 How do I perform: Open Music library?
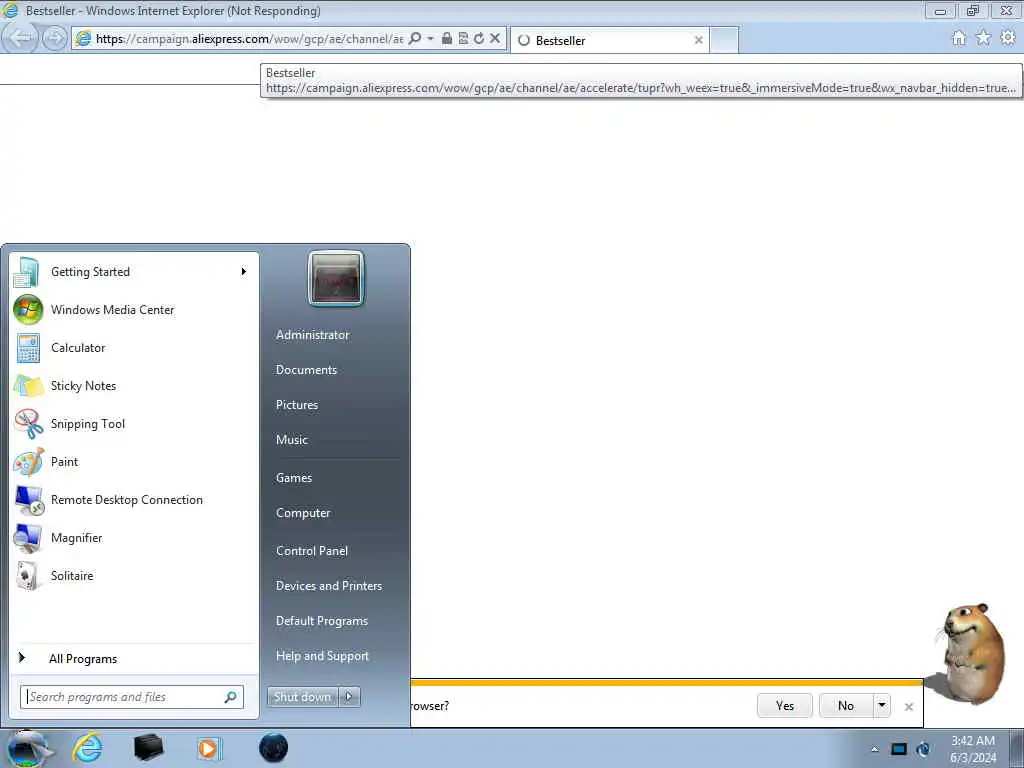pos(291,440)
